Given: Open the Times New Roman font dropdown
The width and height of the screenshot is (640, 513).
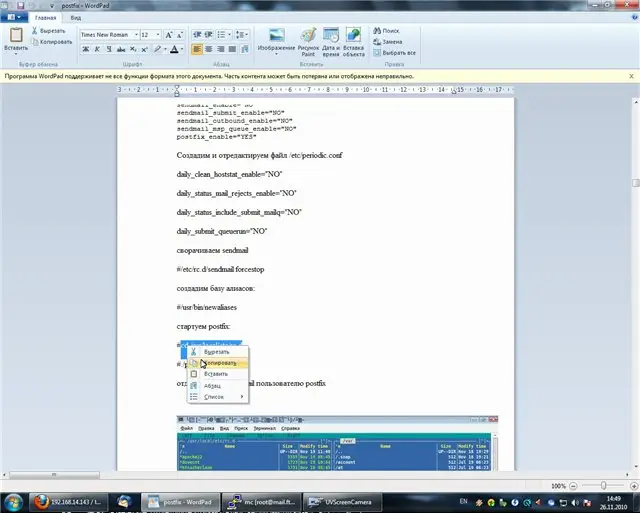Looking at the screenshot, I should point(136,35).
